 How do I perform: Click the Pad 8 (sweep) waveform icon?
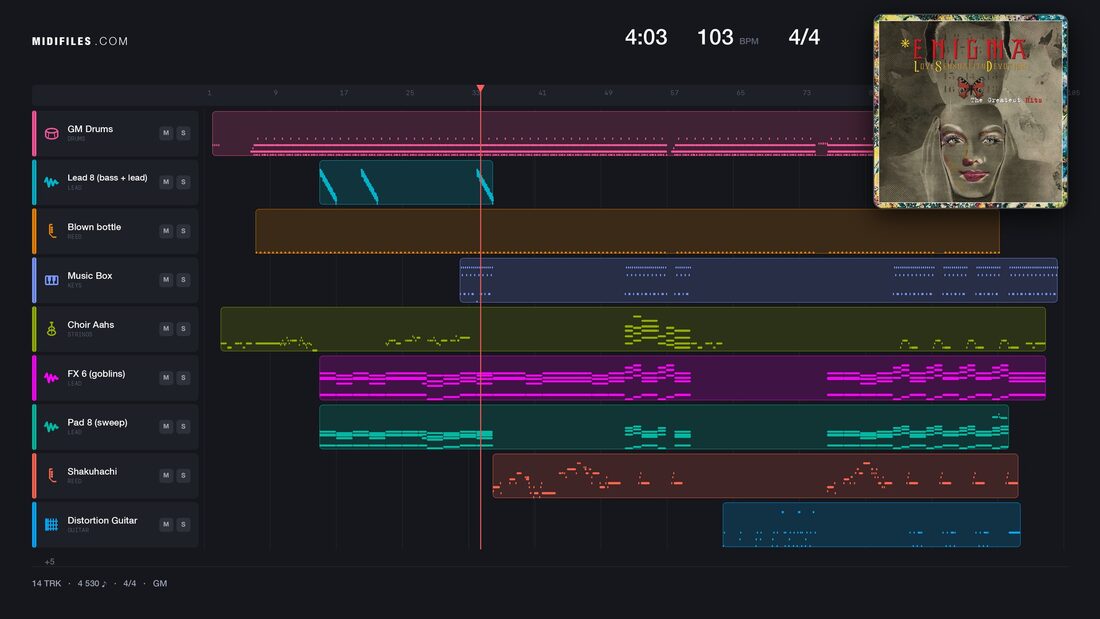(51, 427)
